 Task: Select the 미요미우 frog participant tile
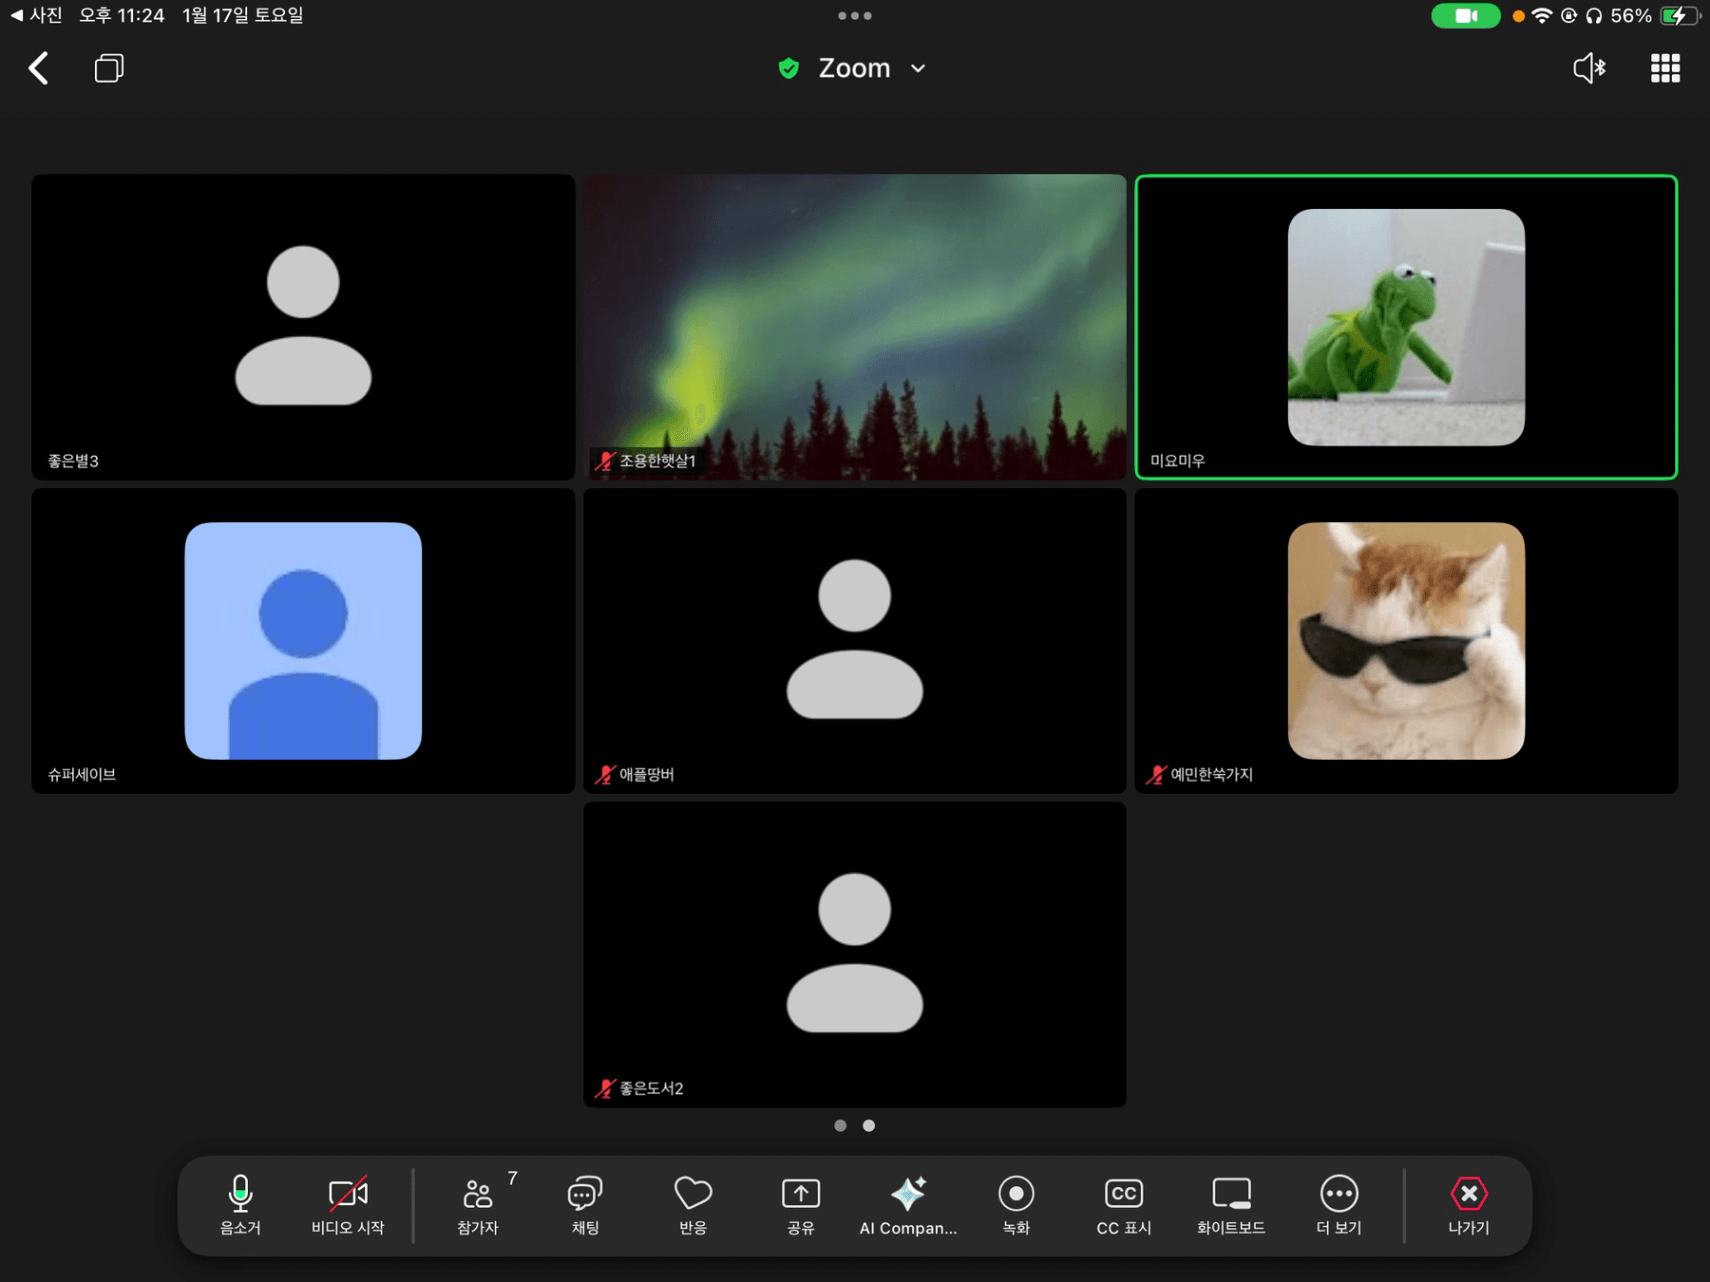1405,327
